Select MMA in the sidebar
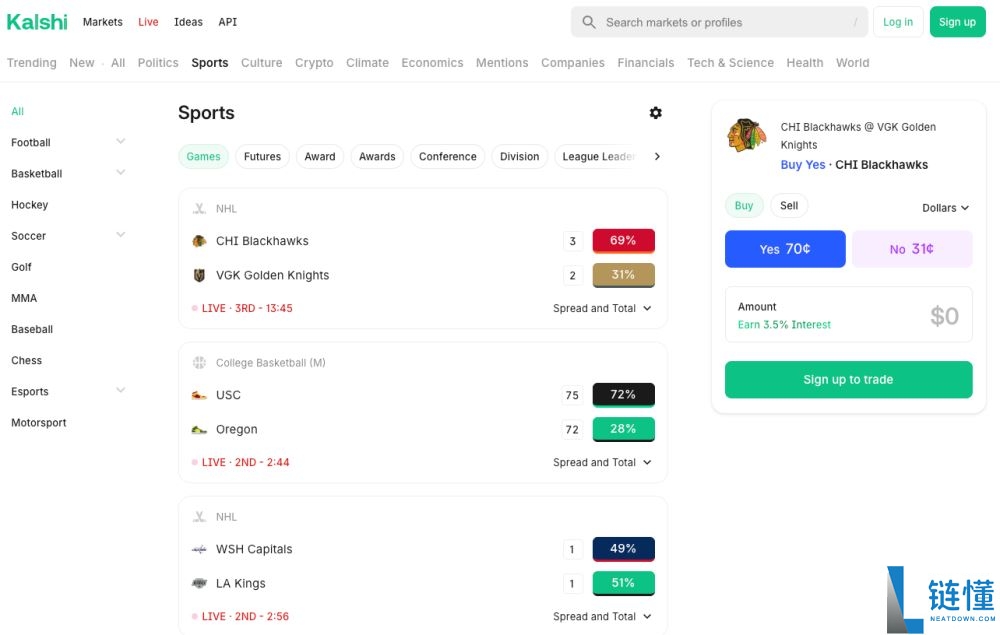This screenshot has width=1000, height=635. 24,298
